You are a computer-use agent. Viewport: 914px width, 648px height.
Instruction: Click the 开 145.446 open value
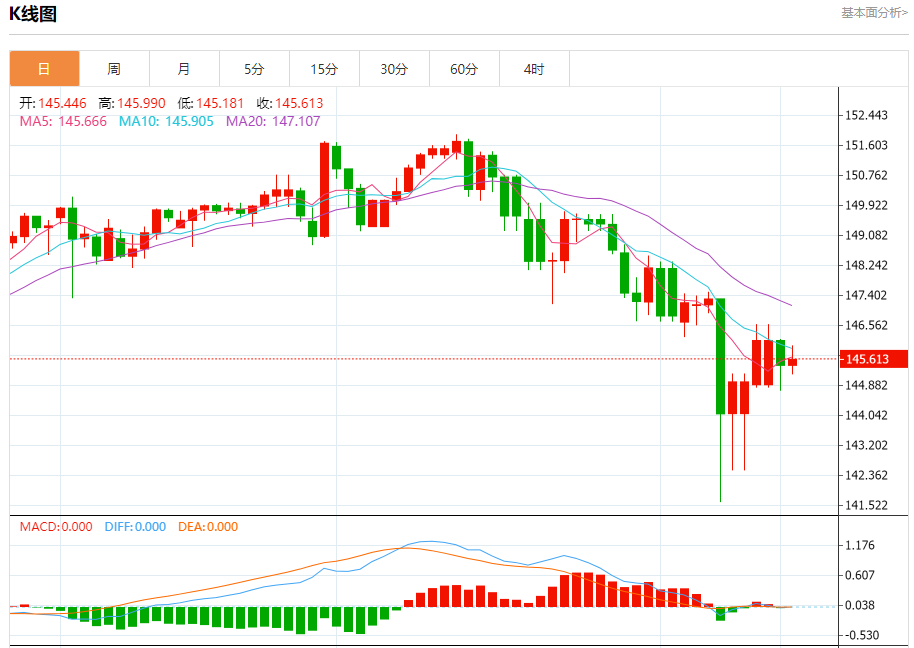[52, 103]
